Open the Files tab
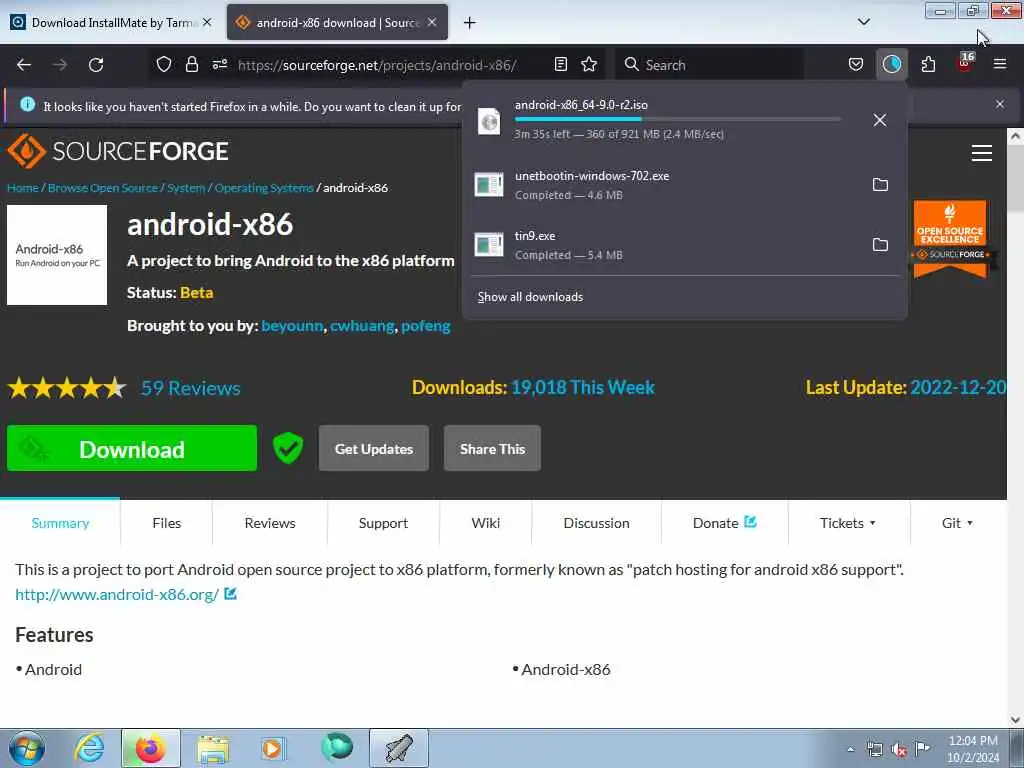The width and height of the screenshot is (1024, 768). (x=167, y=523)
